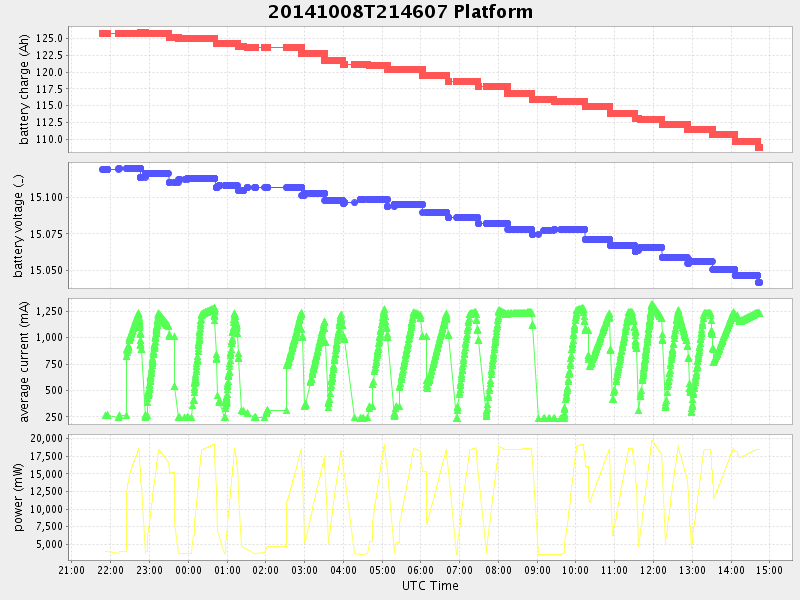Select the 1,250 average current tick label
Image resolution: width=800 pixels, height=600 pixels.
[x=50, y=311]
